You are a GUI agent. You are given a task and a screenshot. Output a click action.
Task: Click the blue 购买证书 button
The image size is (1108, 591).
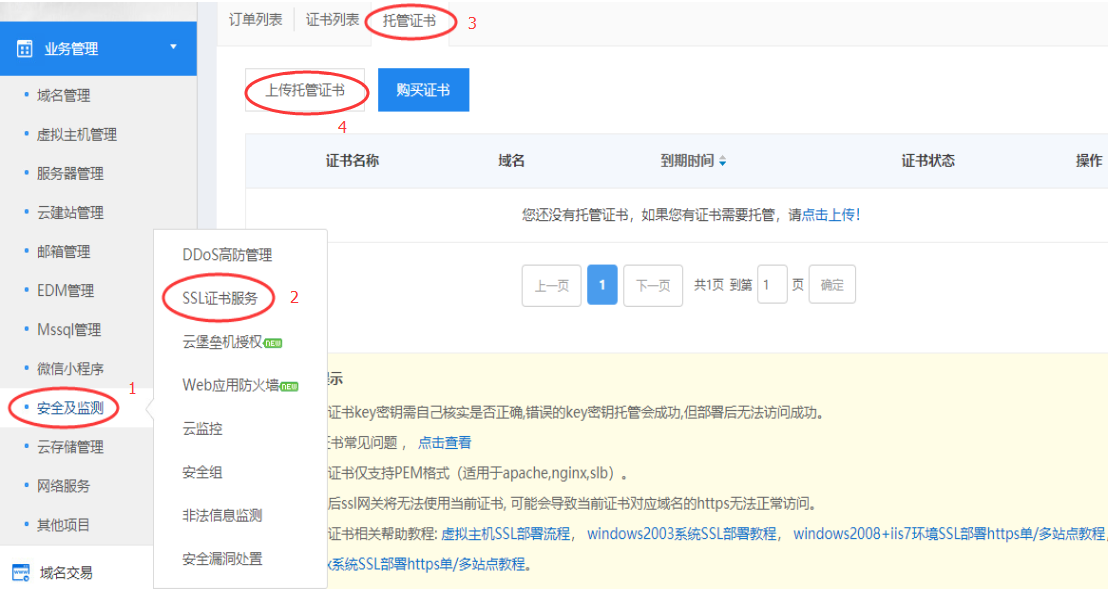pyautogui.click(x=423, y=89)
